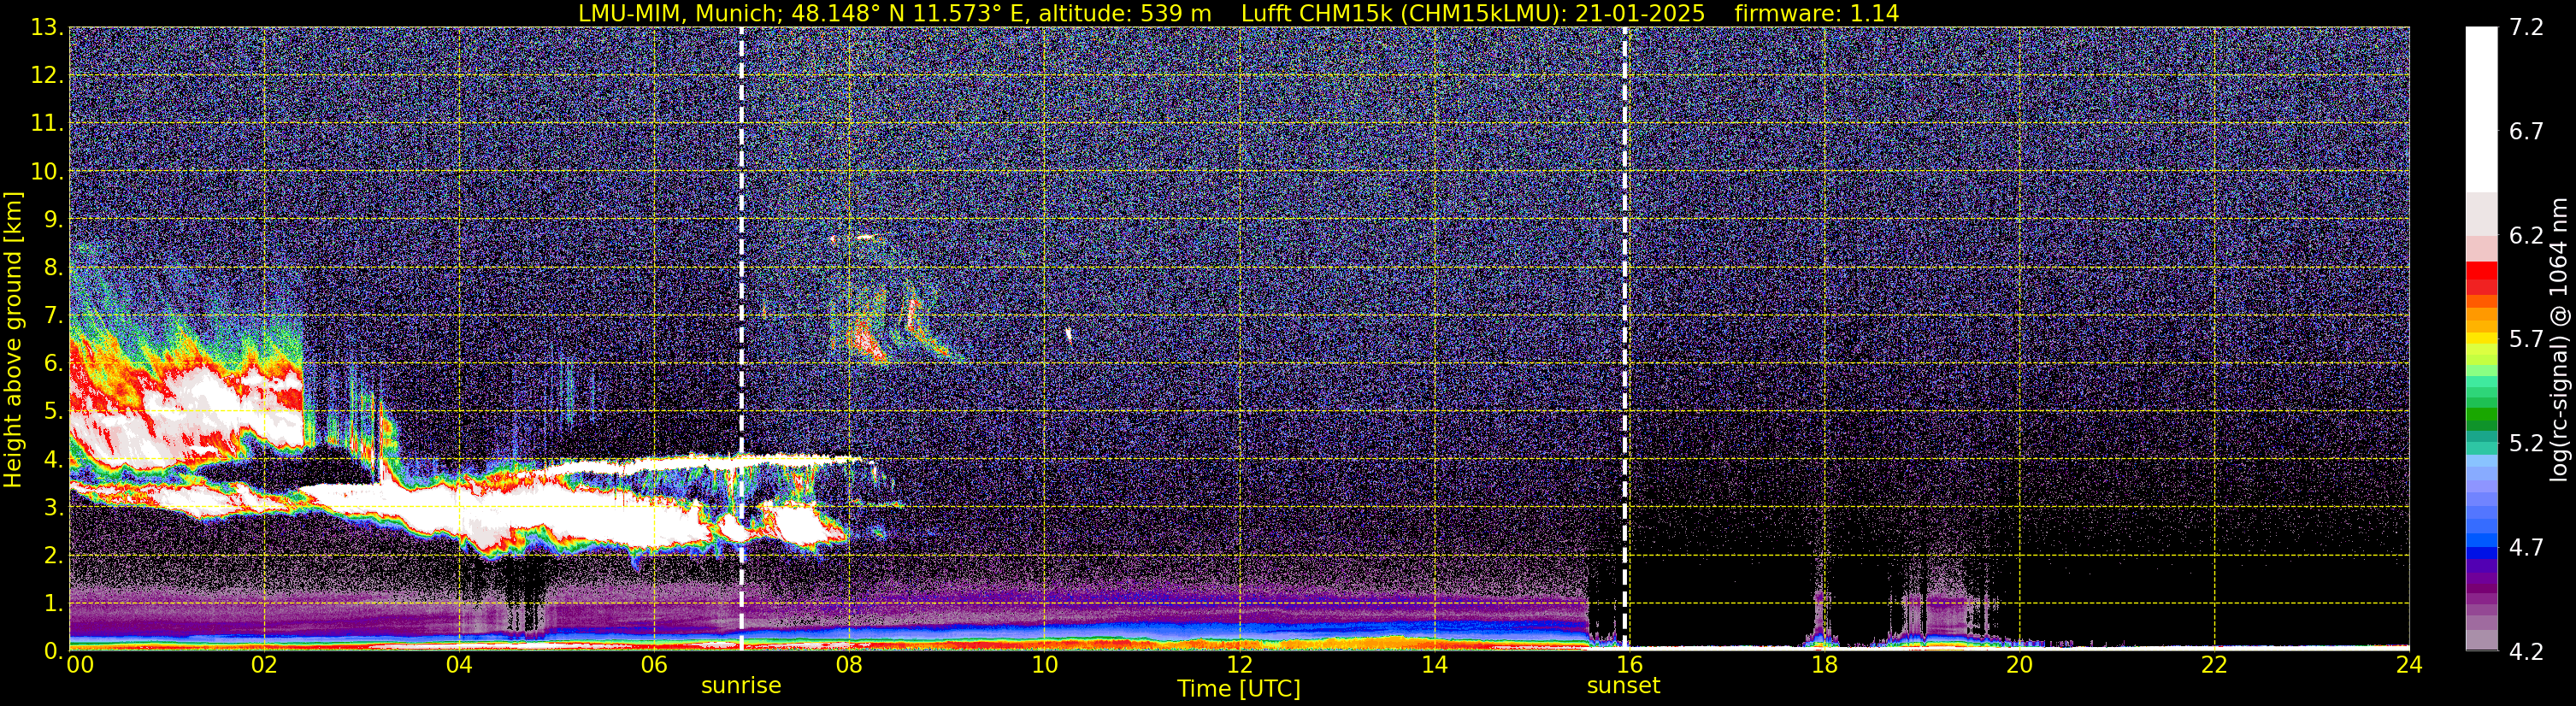
Task: Click the height tick label 6.
Action: click(x=53, y=364)
